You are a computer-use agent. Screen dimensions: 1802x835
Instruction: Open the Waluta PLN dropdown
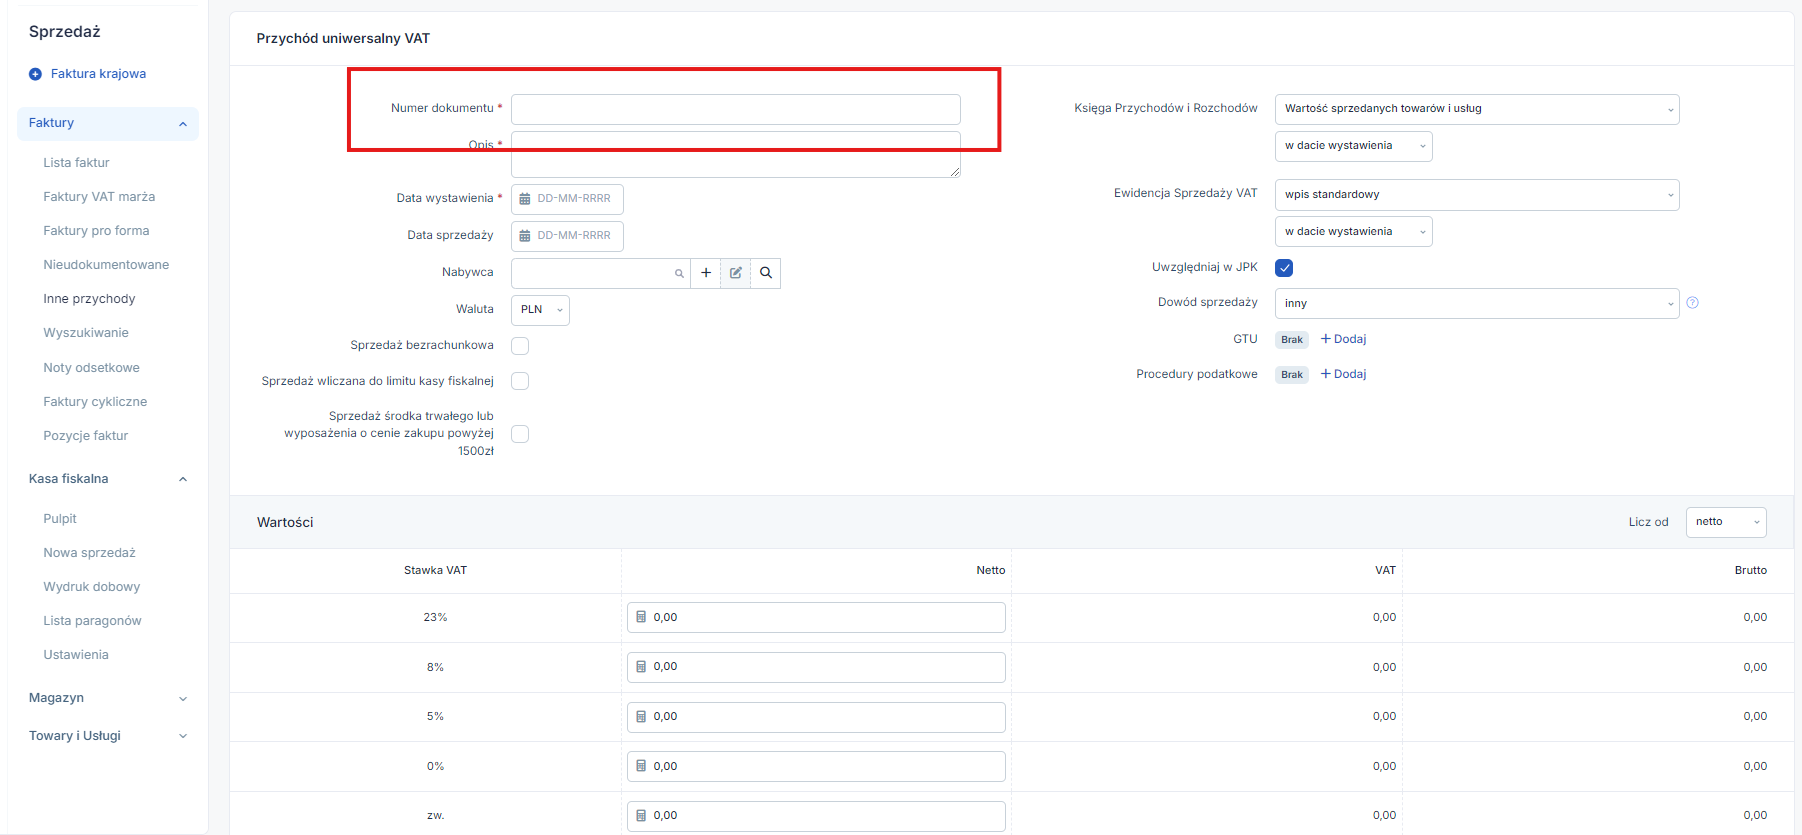point(540,310)
